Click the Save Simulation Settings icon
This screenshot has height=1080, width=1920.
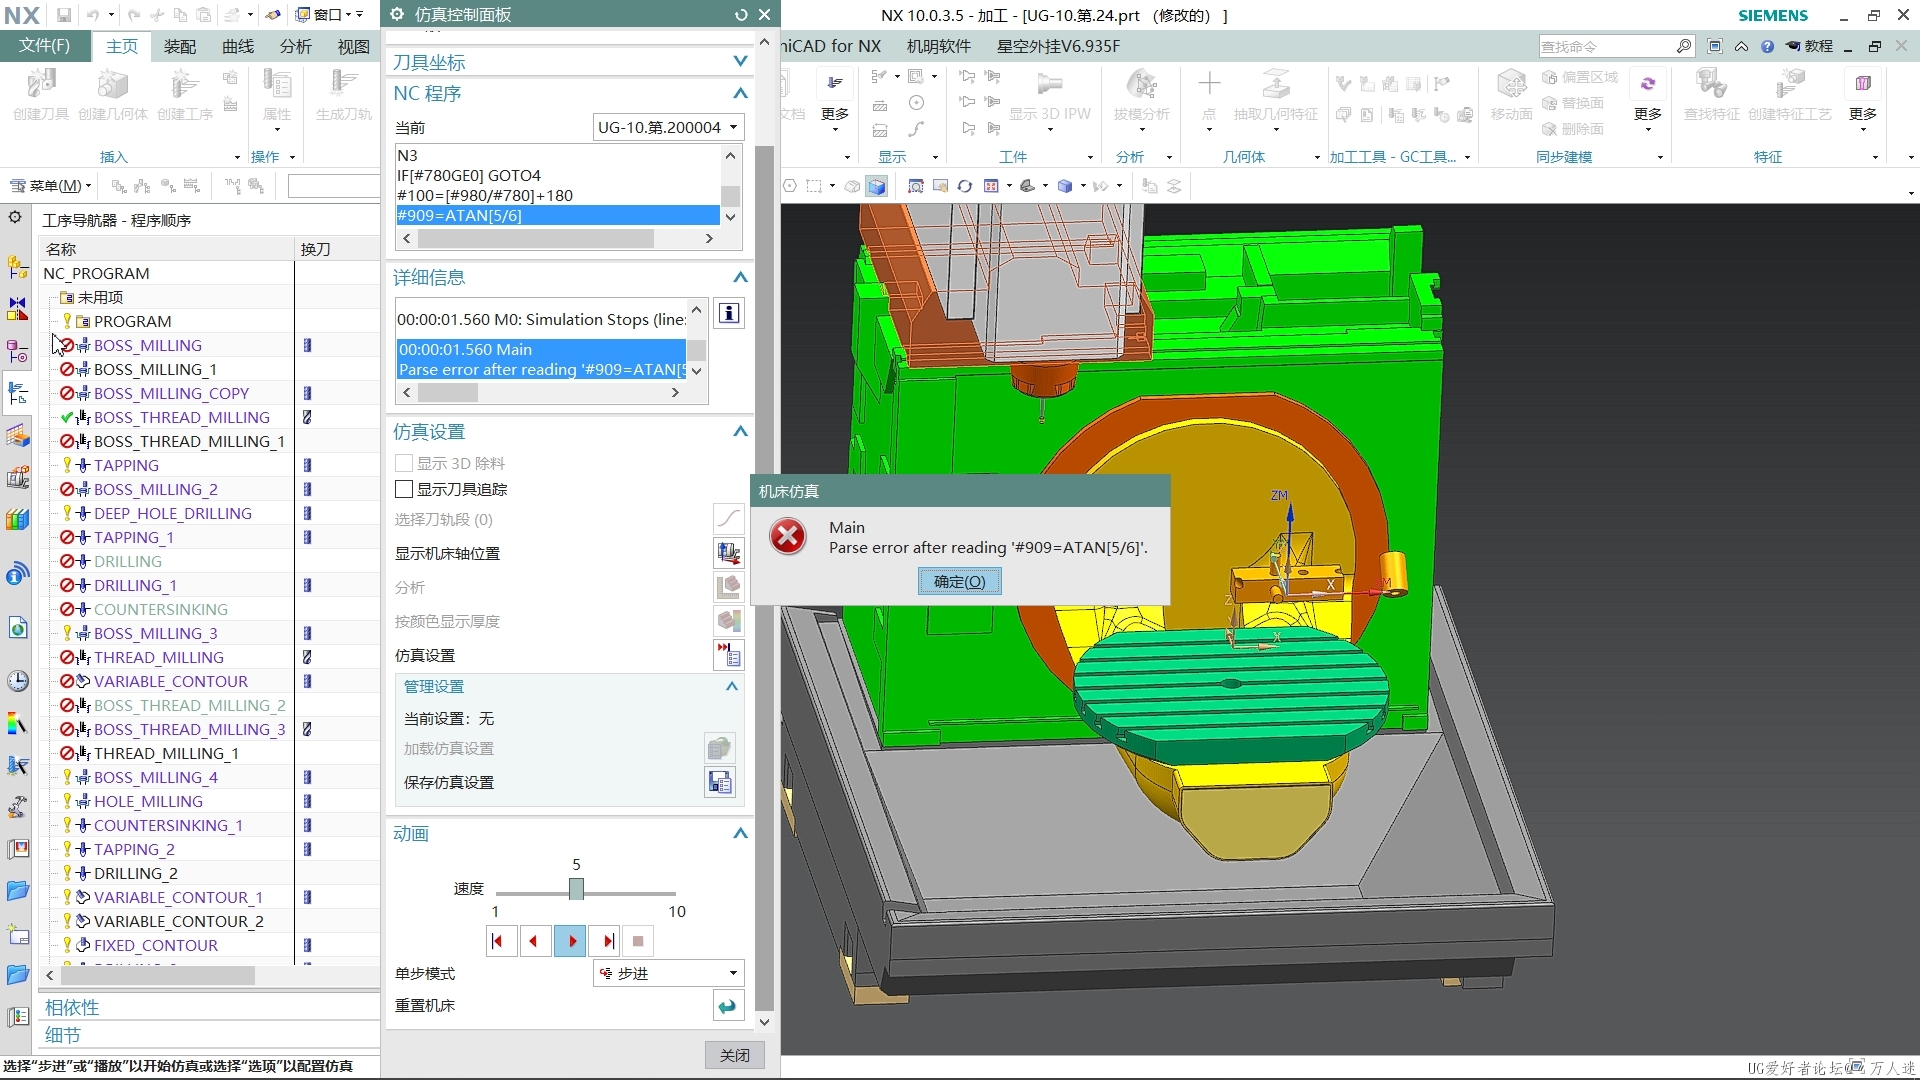coord(720,782)
